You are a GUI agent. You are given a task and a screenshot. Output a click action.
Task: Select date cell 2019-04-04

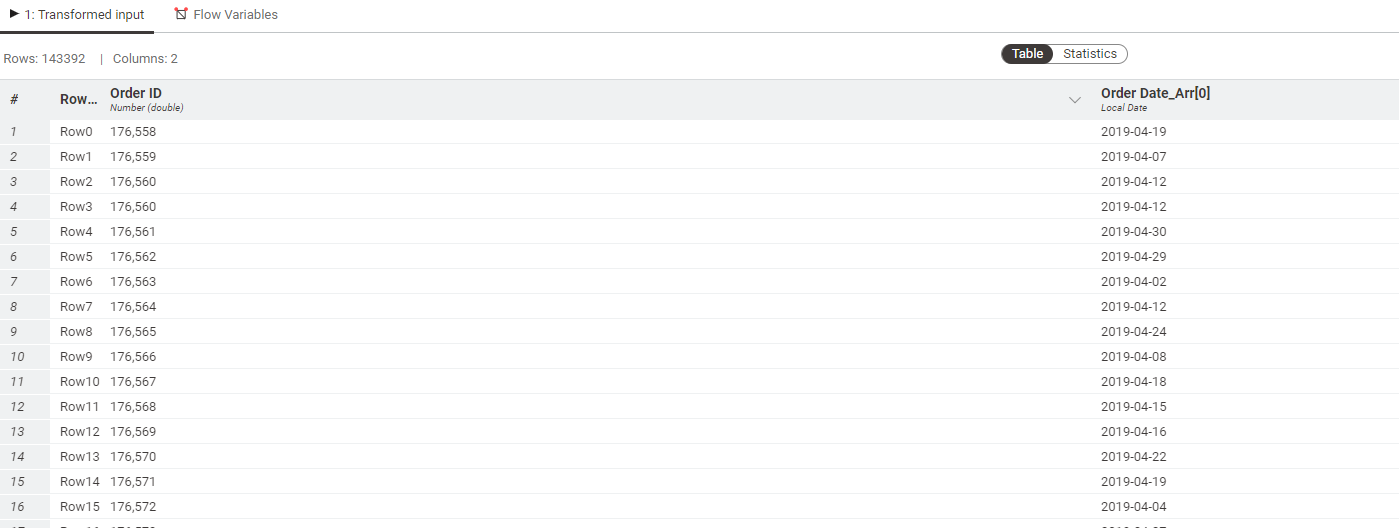(x=1133, y=507)
